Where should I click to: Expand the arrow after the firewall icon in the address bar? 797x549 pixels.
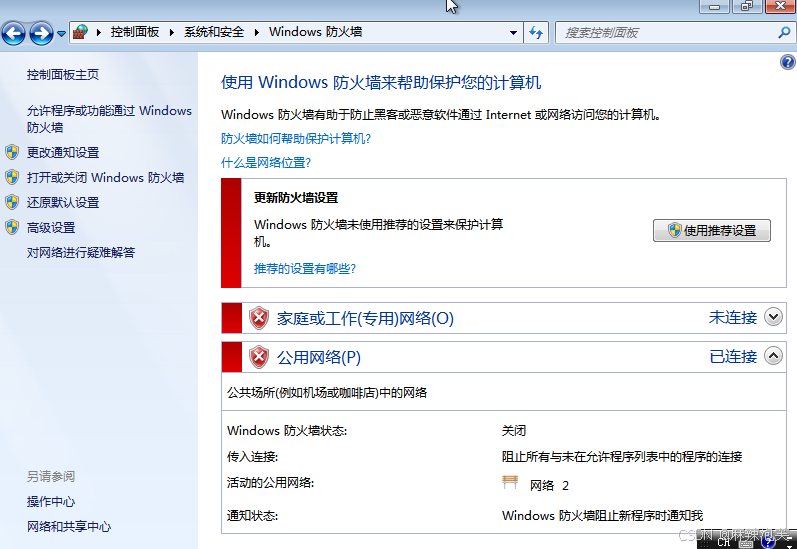click(x=99, y=33)
